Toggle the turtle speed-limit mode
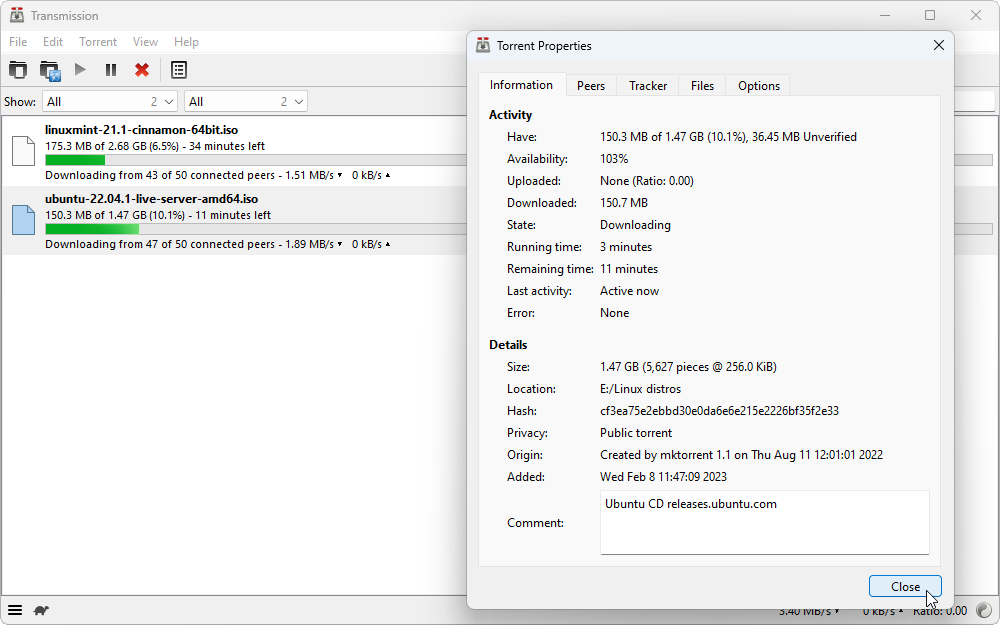This screenshot has width=1000, height=625. point(42,610)
